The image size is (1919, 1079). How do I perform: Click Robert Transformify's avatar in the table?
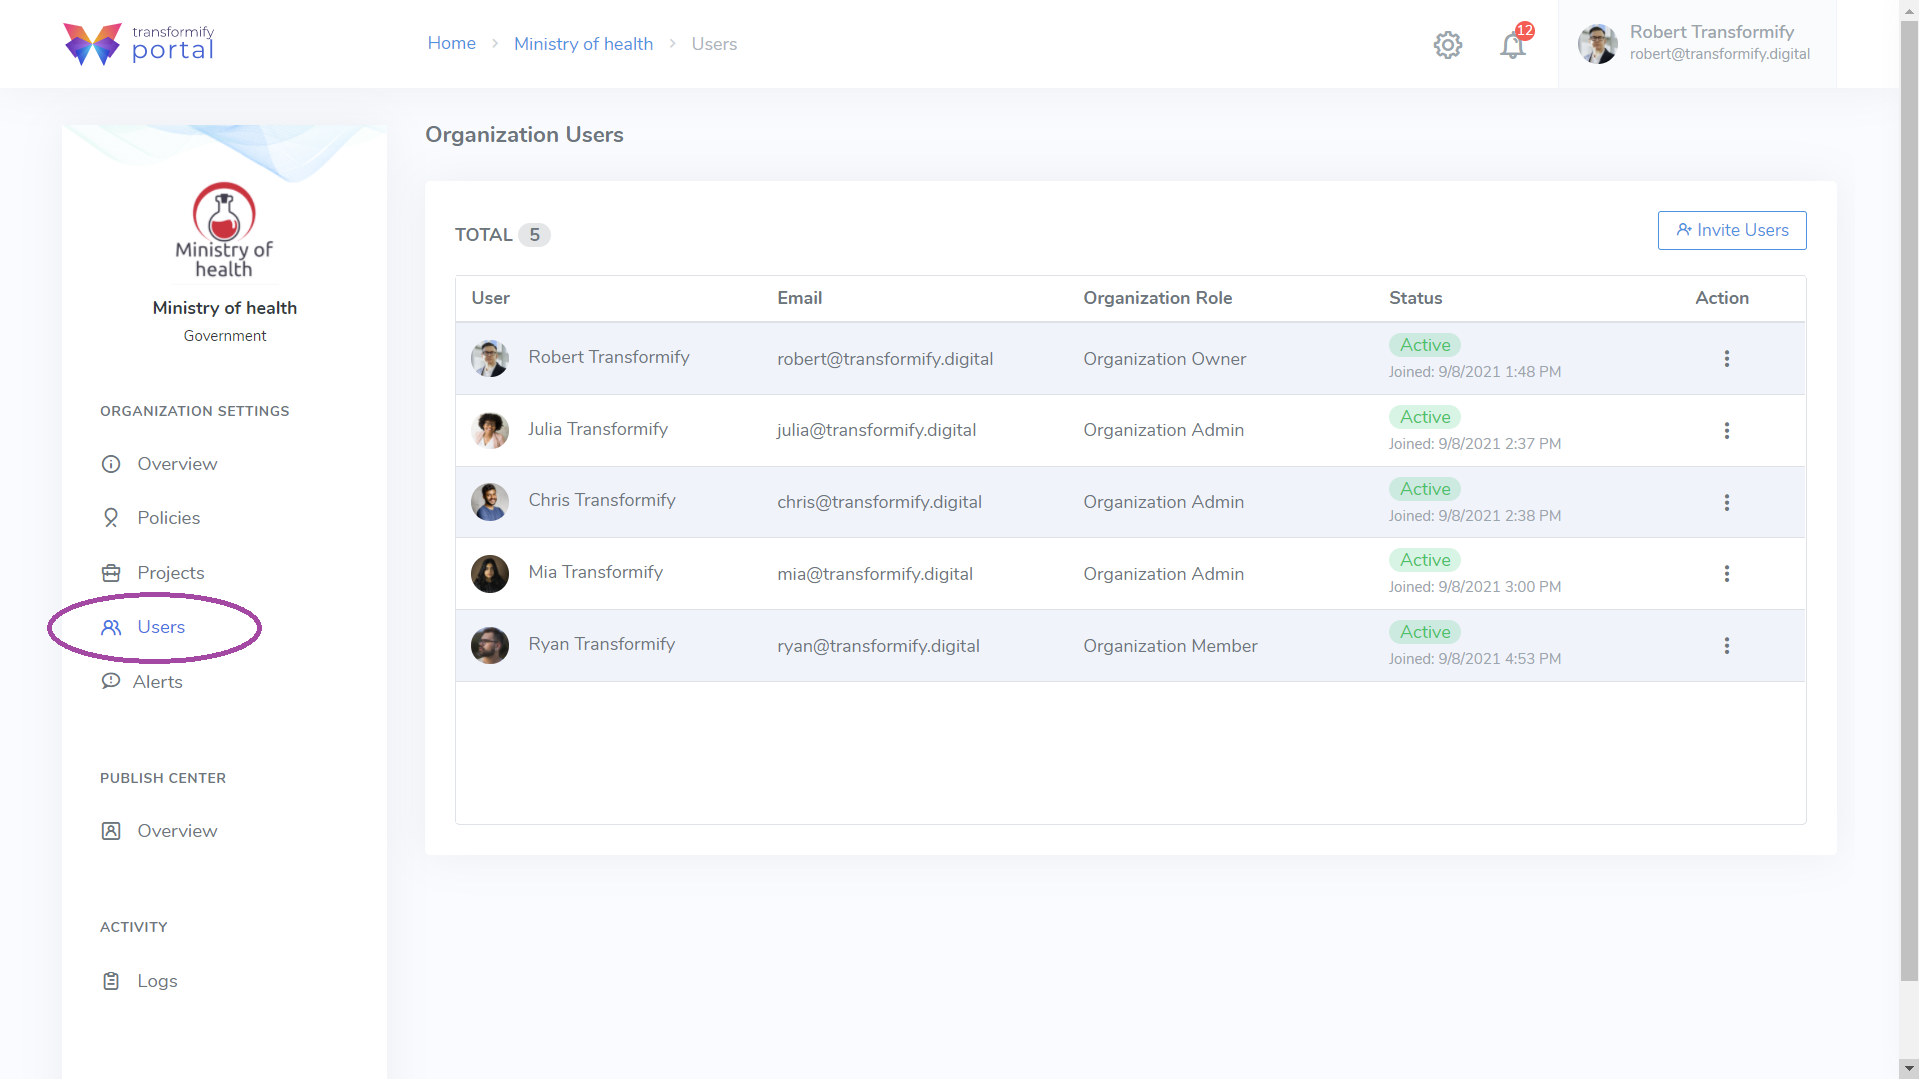click(x=490, y=358)
